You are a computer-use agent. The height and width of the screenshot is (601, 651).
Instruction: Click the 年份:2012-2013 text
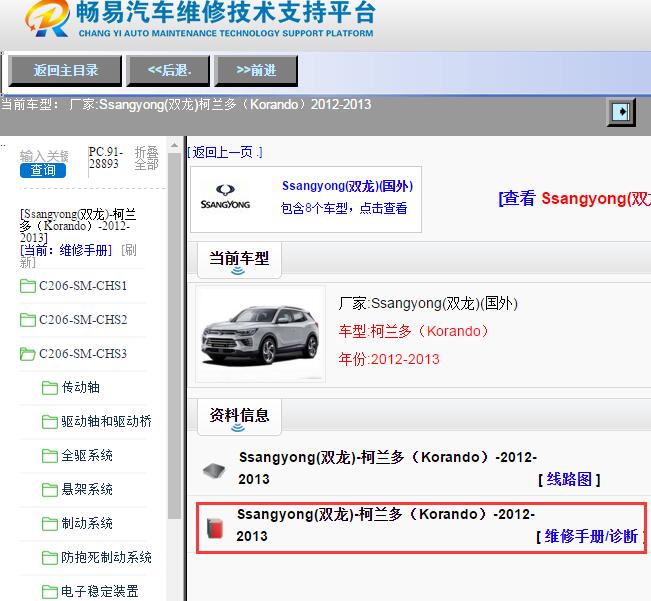tap(389, 359)
